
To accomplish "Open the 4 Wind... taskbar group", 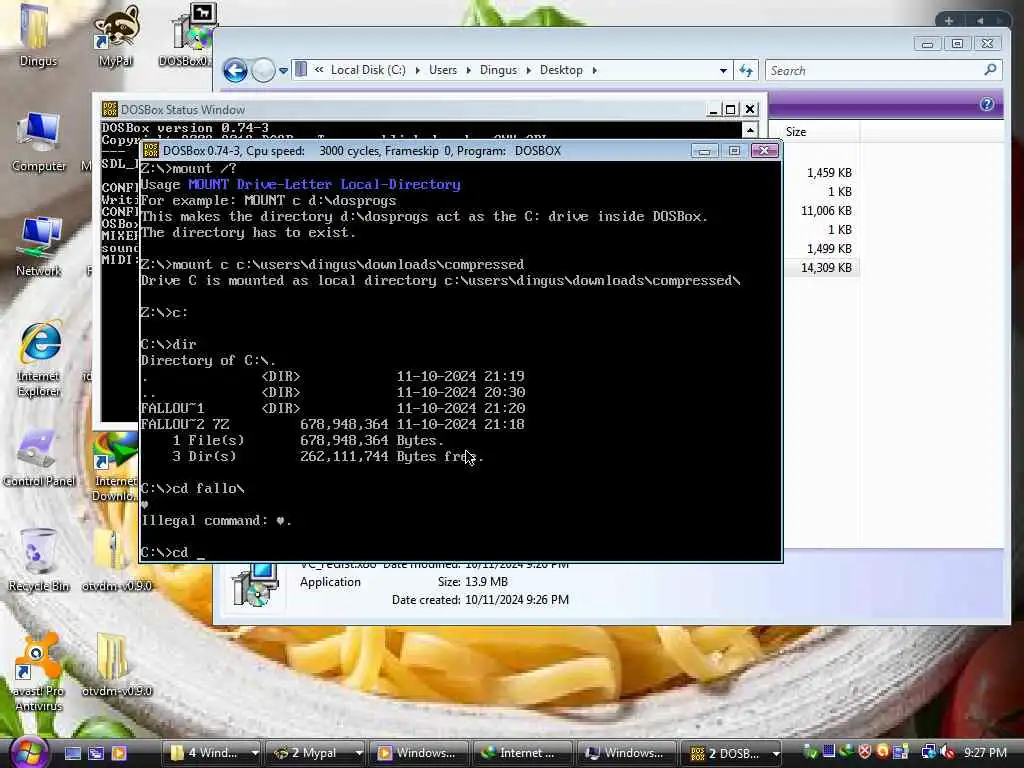I will click(x=206, y=753).
